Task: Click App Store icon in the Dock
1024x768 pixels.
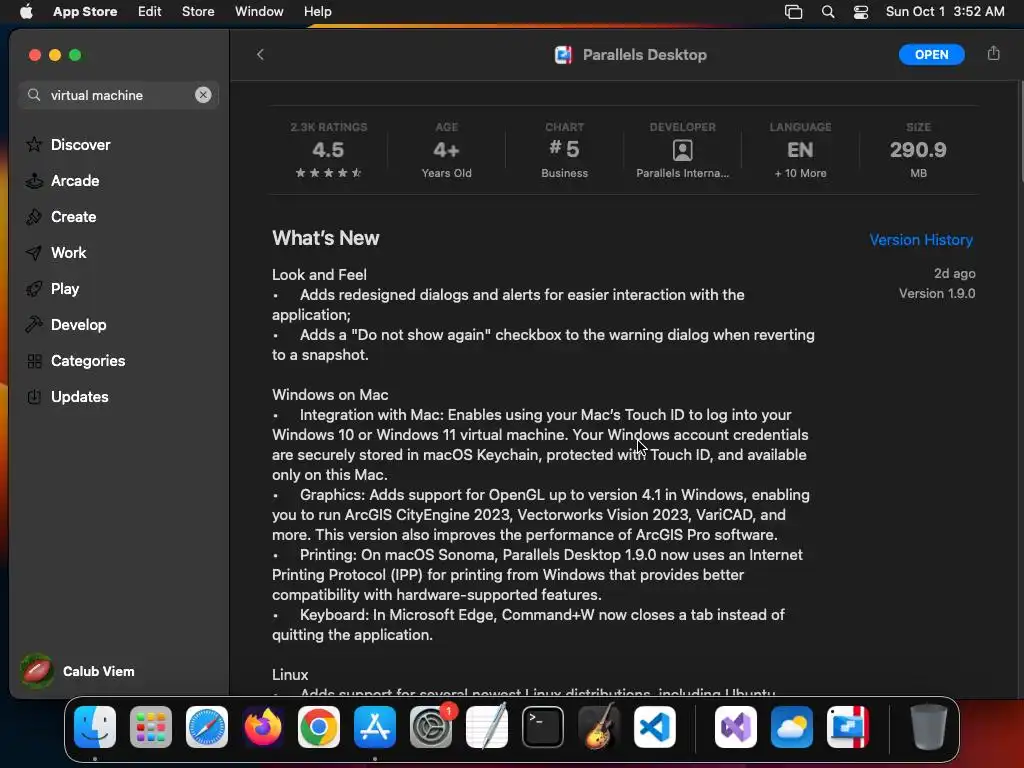Action: click(x=375, y=727)
